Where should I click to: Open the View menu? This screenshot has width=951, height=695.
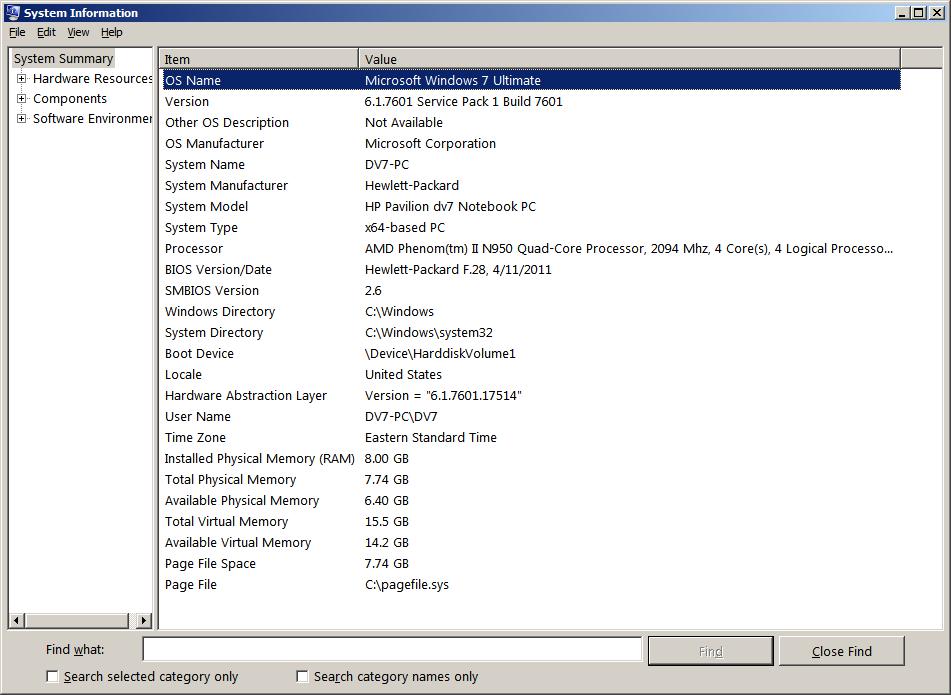[x=78, y=32]
